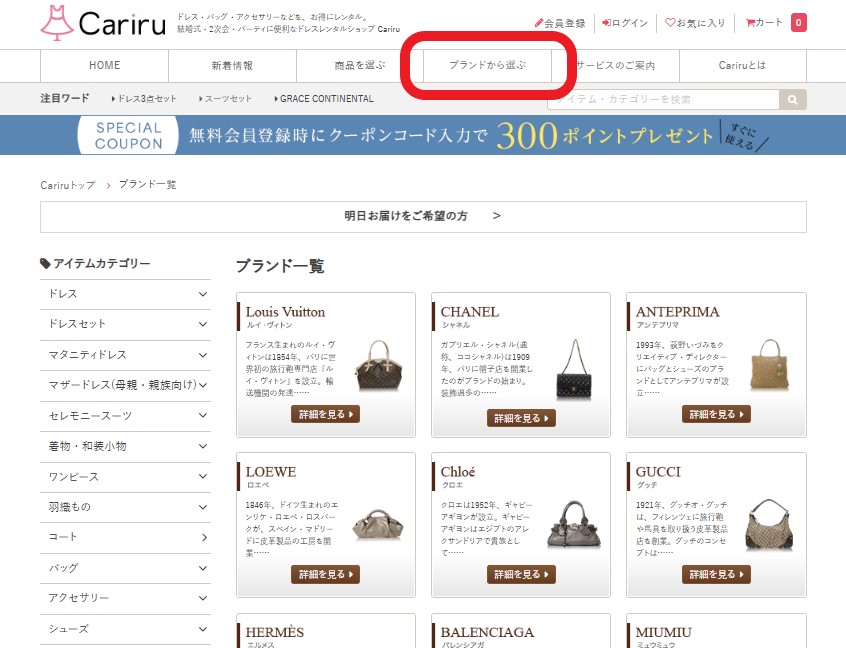846x648 pixels.
Task: Open 明日お届けをご希望の方 link
Action: [423, 217]
